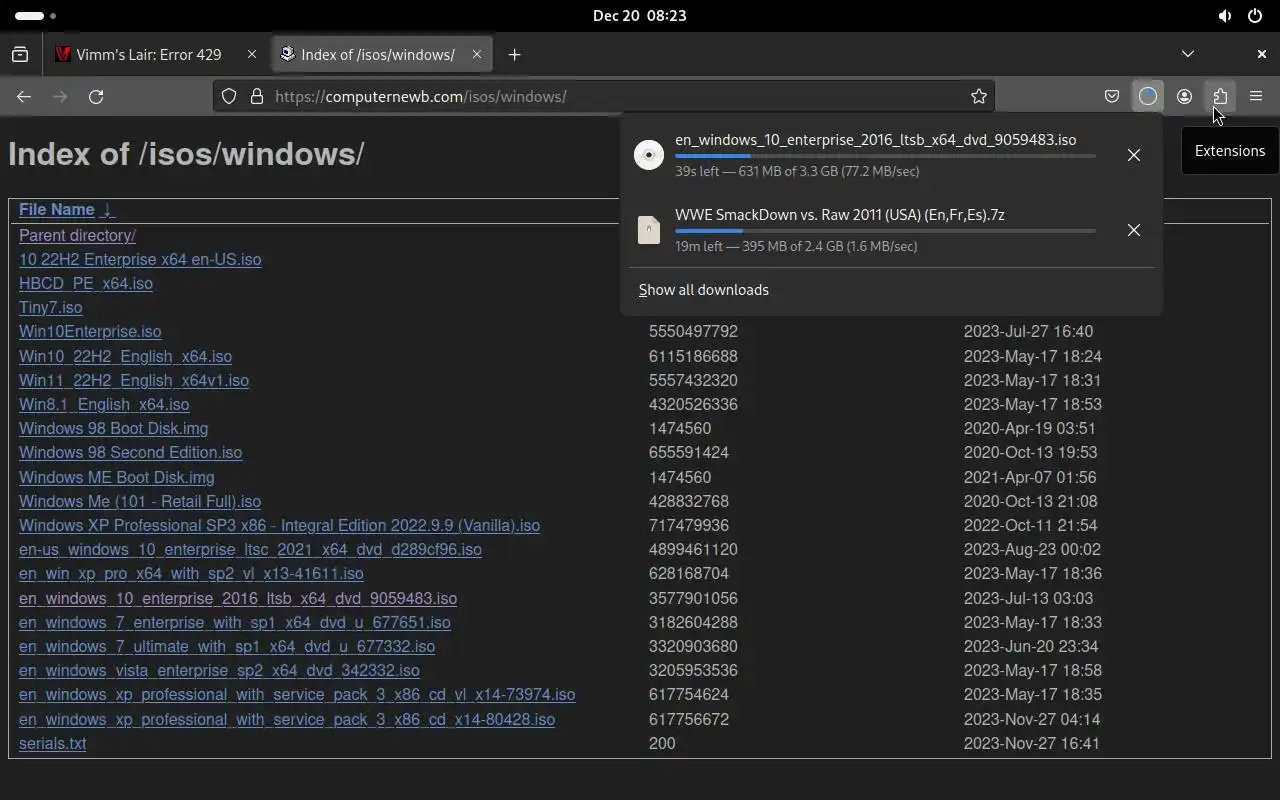Click Show all downloads

click(704, 290)
